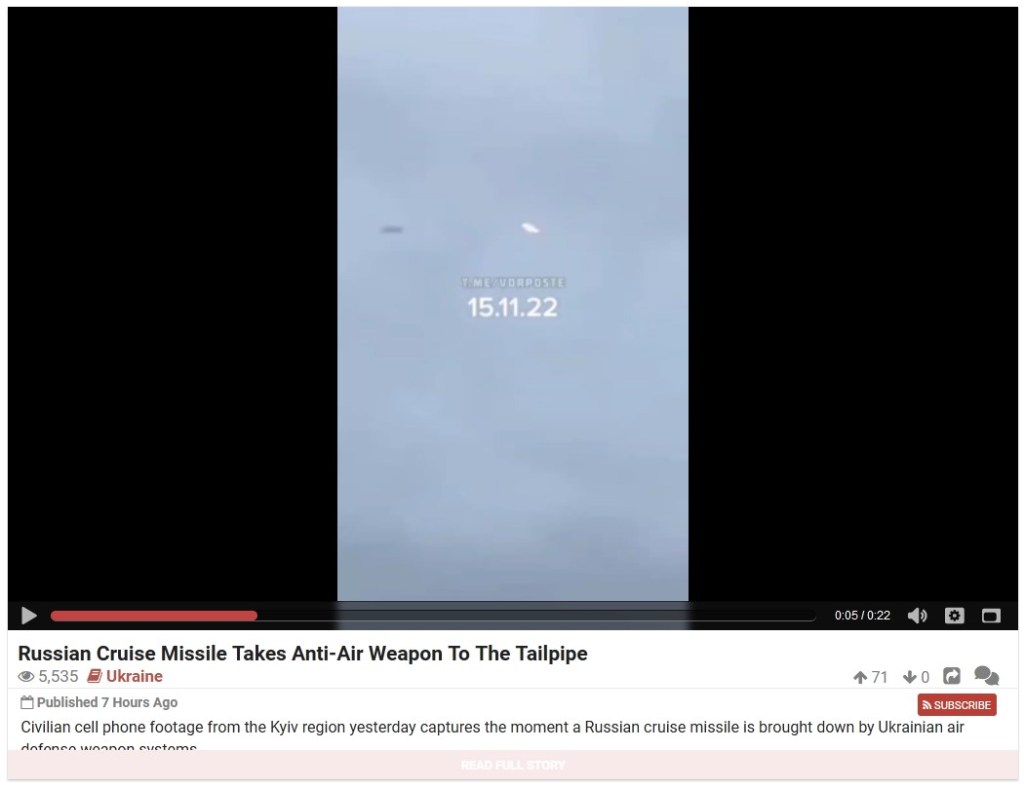This screenshot has height=788, width=1024.
Task: Click the video frame showing the 15.11.22 date
Action: point(513,304)
